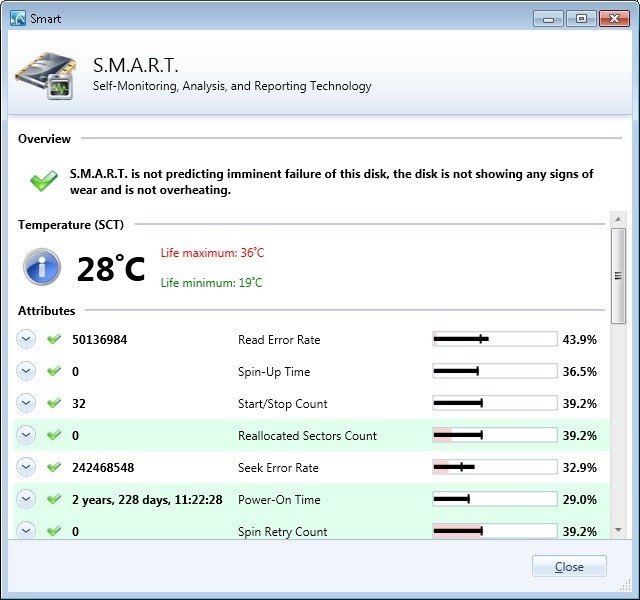
Task: Click the 28°C current temperature reading
Action: coord(111,269)
